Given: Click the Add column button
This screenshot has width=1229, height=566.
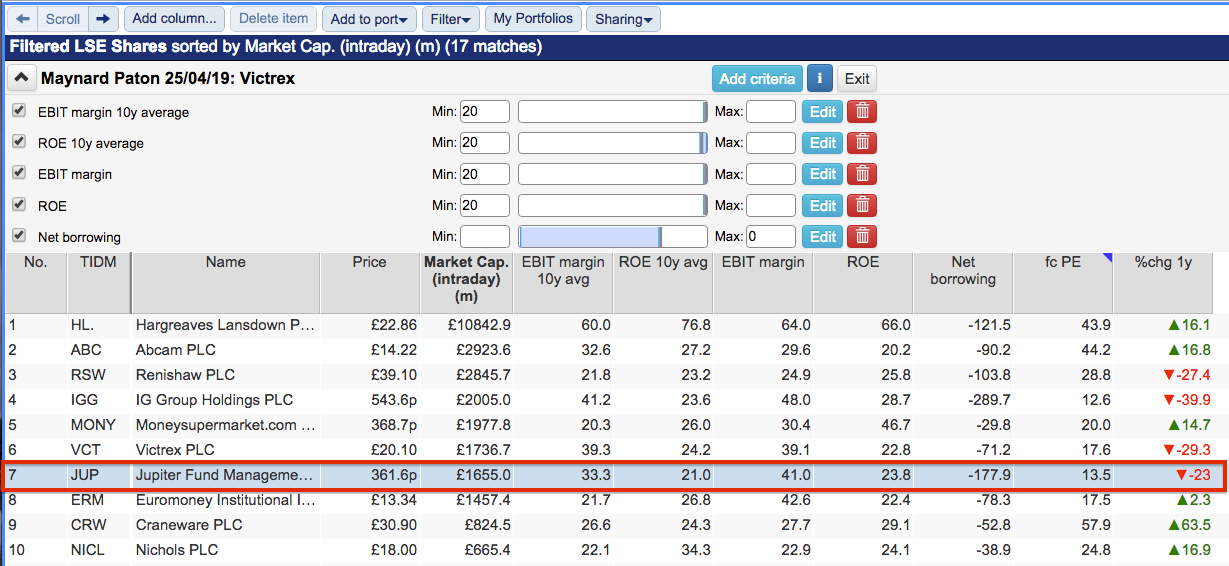Looking at the screenshot, I should [175, 18].
